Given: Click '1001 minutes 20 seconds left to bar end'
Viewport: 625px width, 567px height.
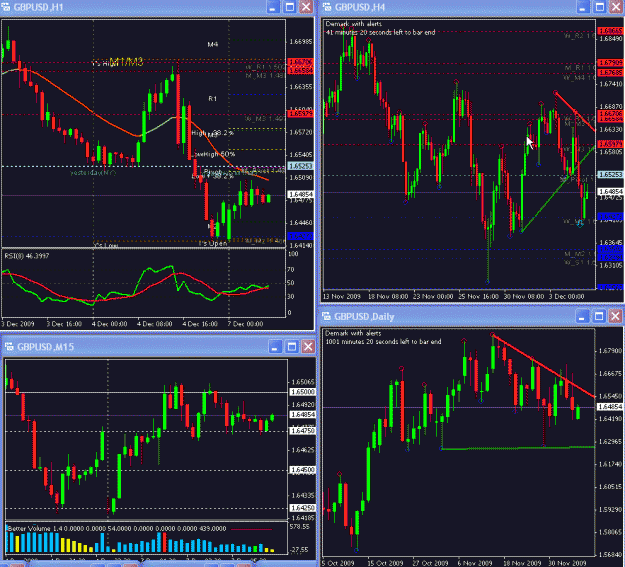Looking at the screenshot, I should pyautogui.click(x=383, y=341).
